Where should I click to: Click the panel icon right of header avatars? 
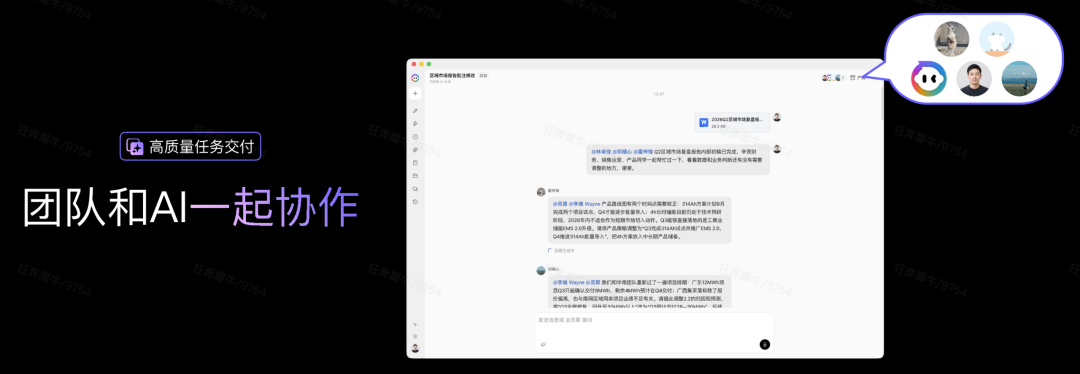click(x=853, y=78)
